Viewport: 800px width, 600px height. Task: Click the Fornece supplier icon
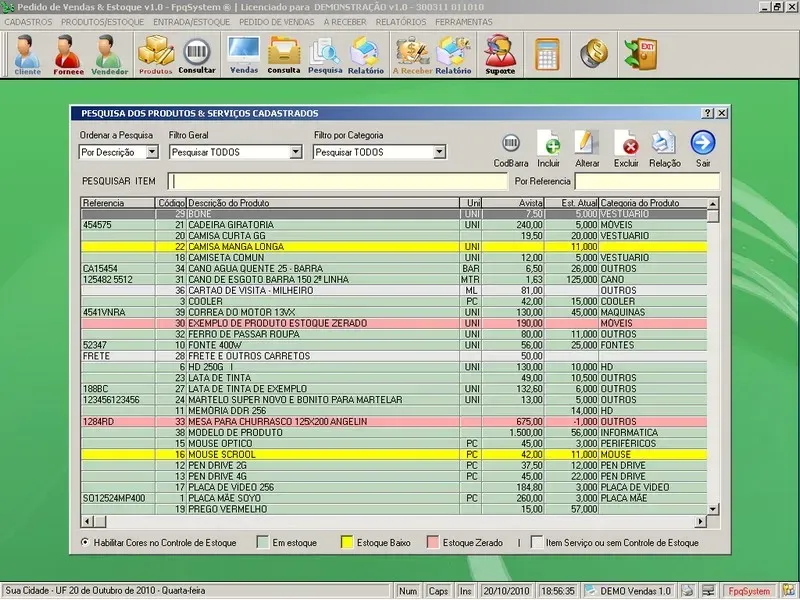pos(69,54)
